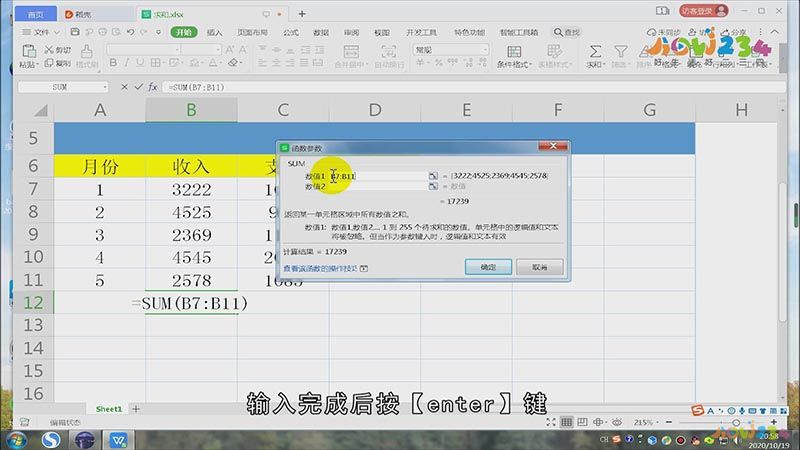This screenshot has width=800, height=450.
Task: Click the OK (确定) button in dialog
Action: 488,267
